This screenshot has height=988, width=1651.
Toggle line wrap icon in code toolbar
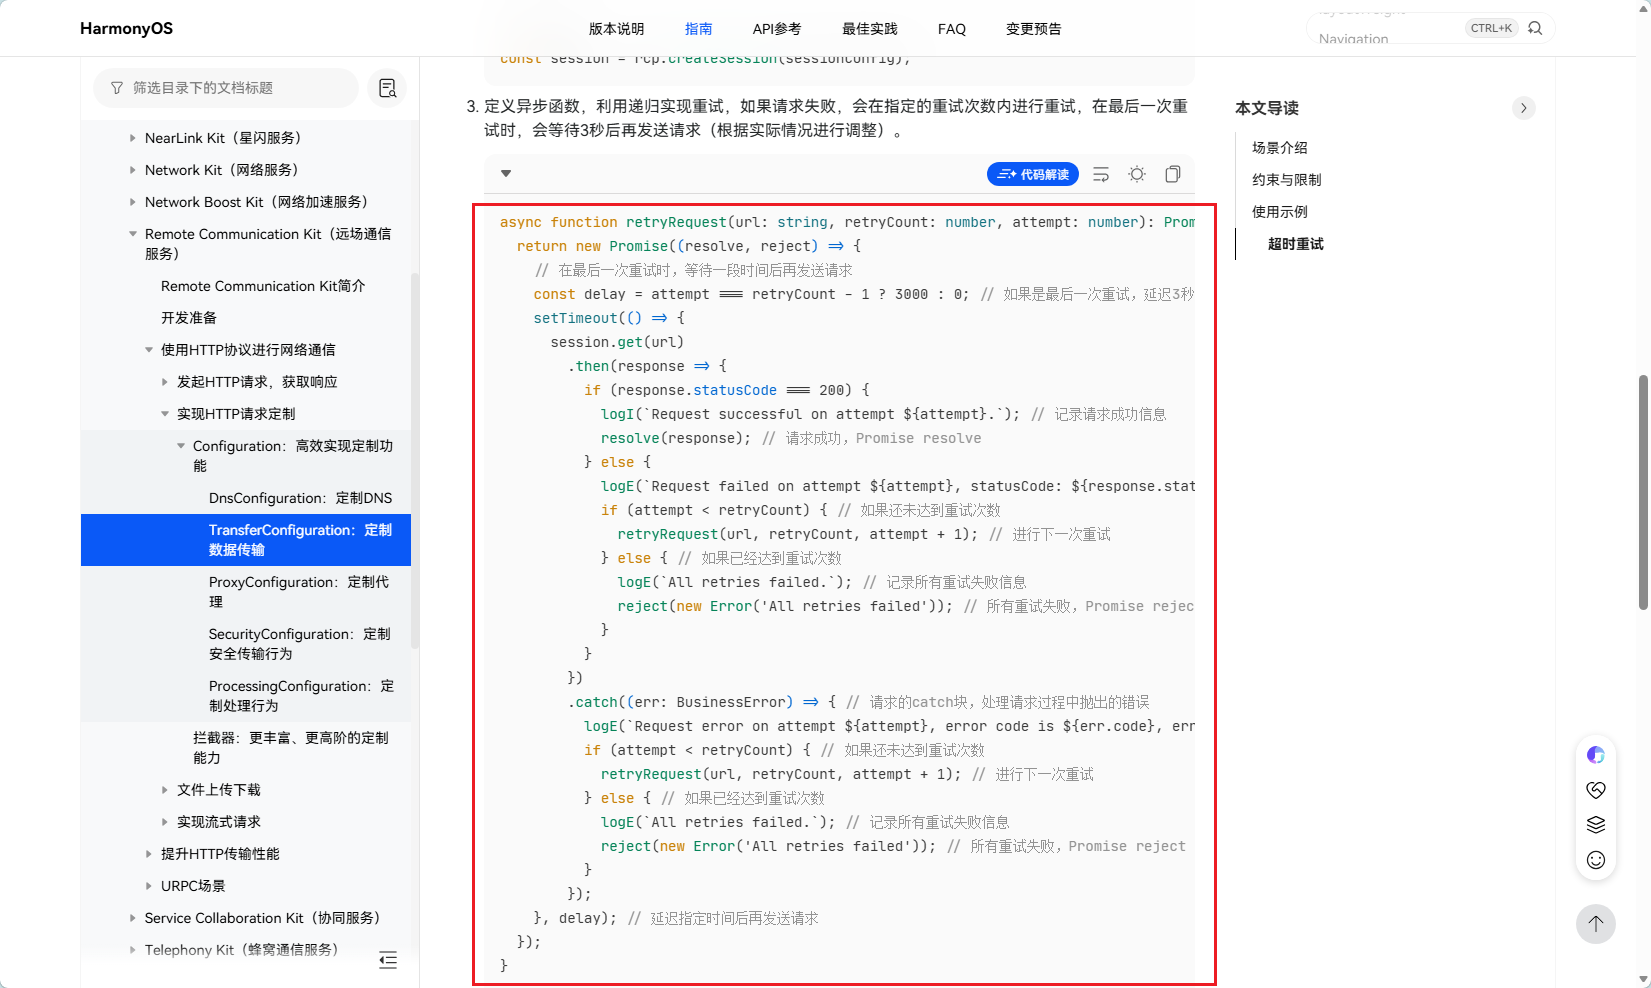(x=1101, y=174)
